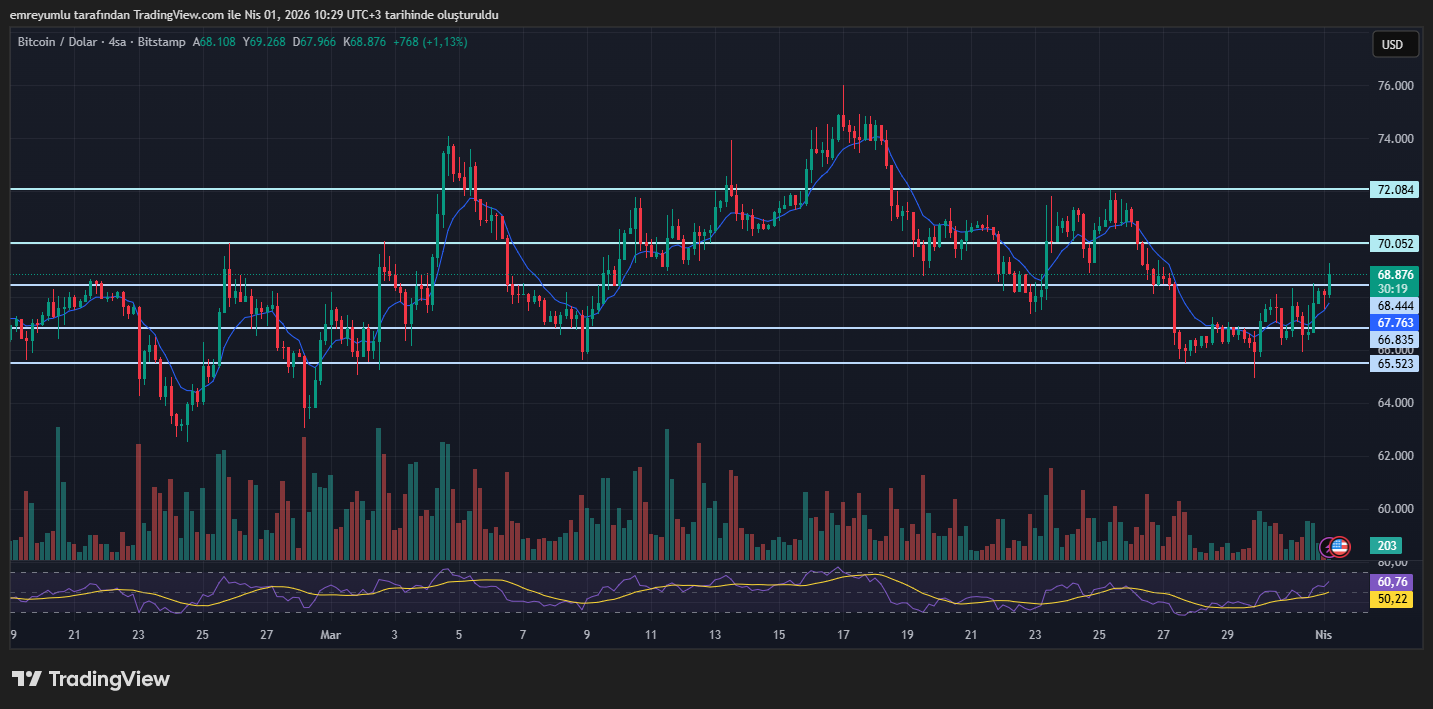Click the Bitcoin / Dolar symbol title
The width and height of the screenshot is (1433, 709).
click(x=60, y=42)
